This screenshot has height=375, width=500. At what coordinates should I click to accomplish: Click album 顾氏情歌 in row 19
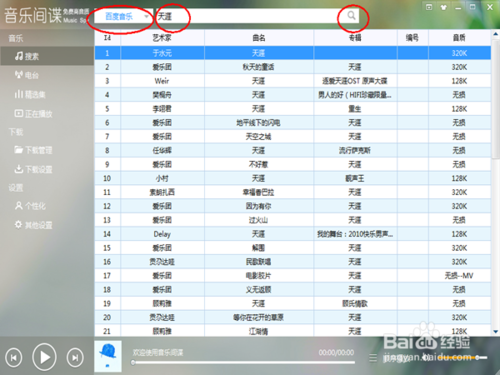355,304
